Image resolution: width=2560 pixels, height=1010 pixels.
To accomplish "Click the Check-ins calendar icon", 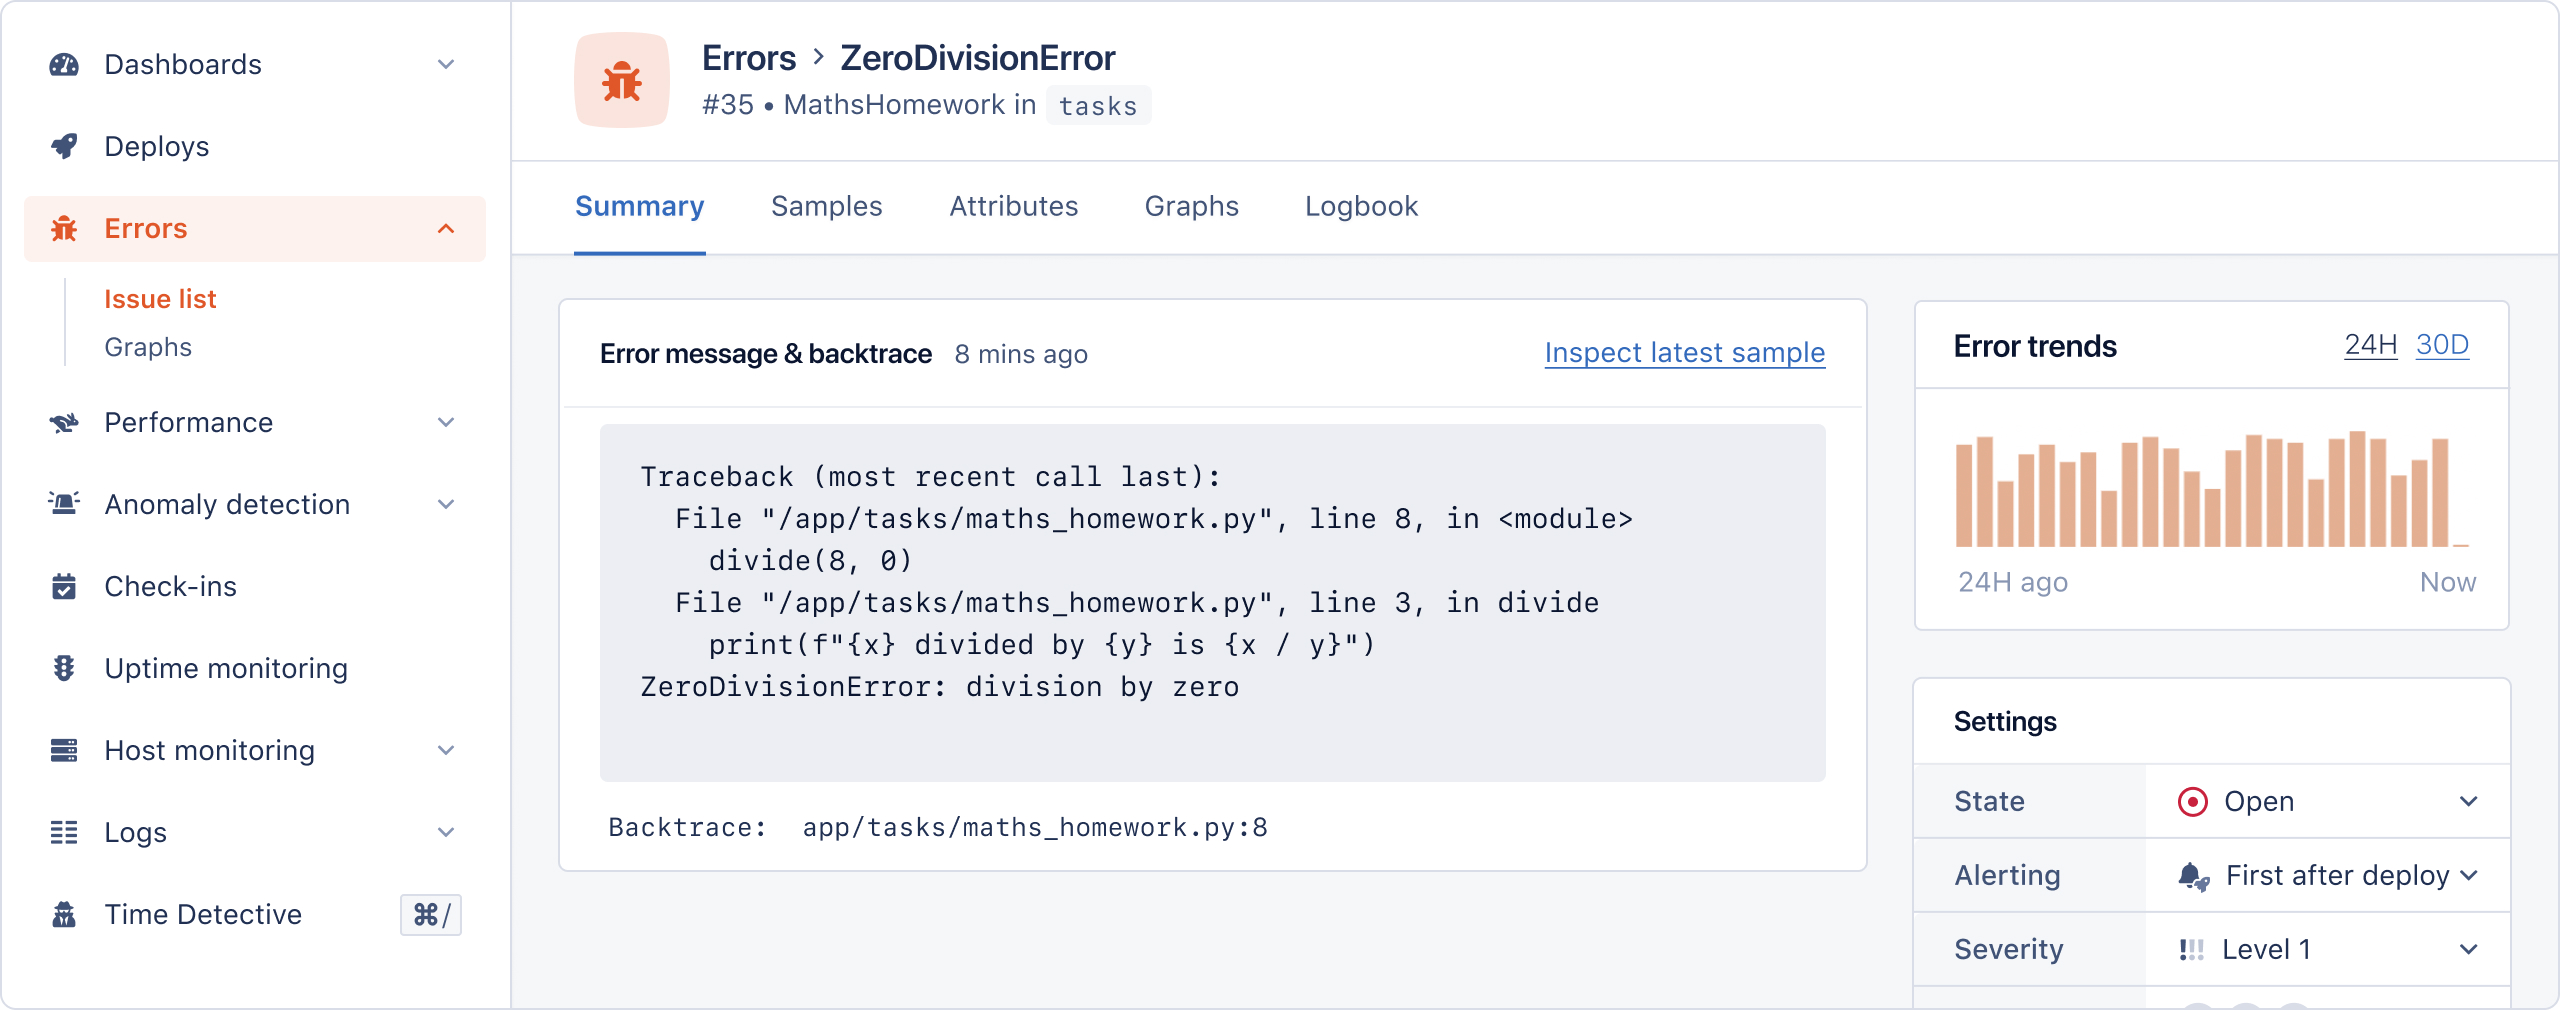I will 64,586.
